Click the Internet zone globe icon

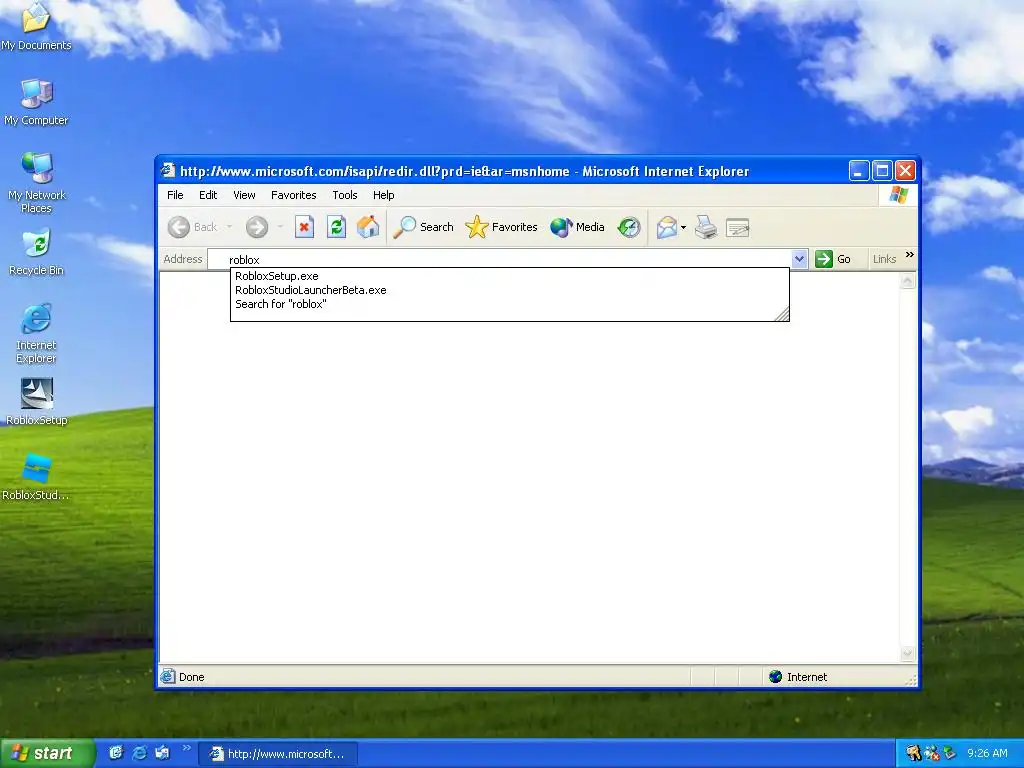[x=775, y=677]
